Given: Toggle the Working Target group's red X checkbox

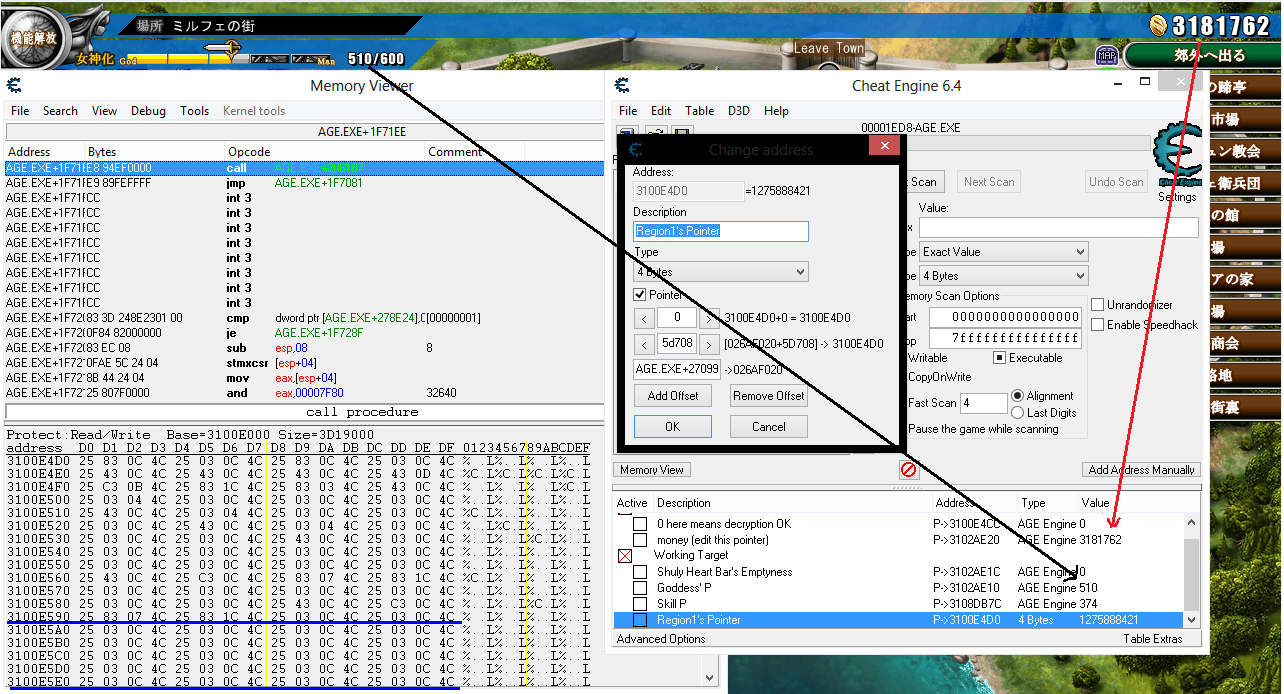Looking at the screenshot, I should (625, 556).
